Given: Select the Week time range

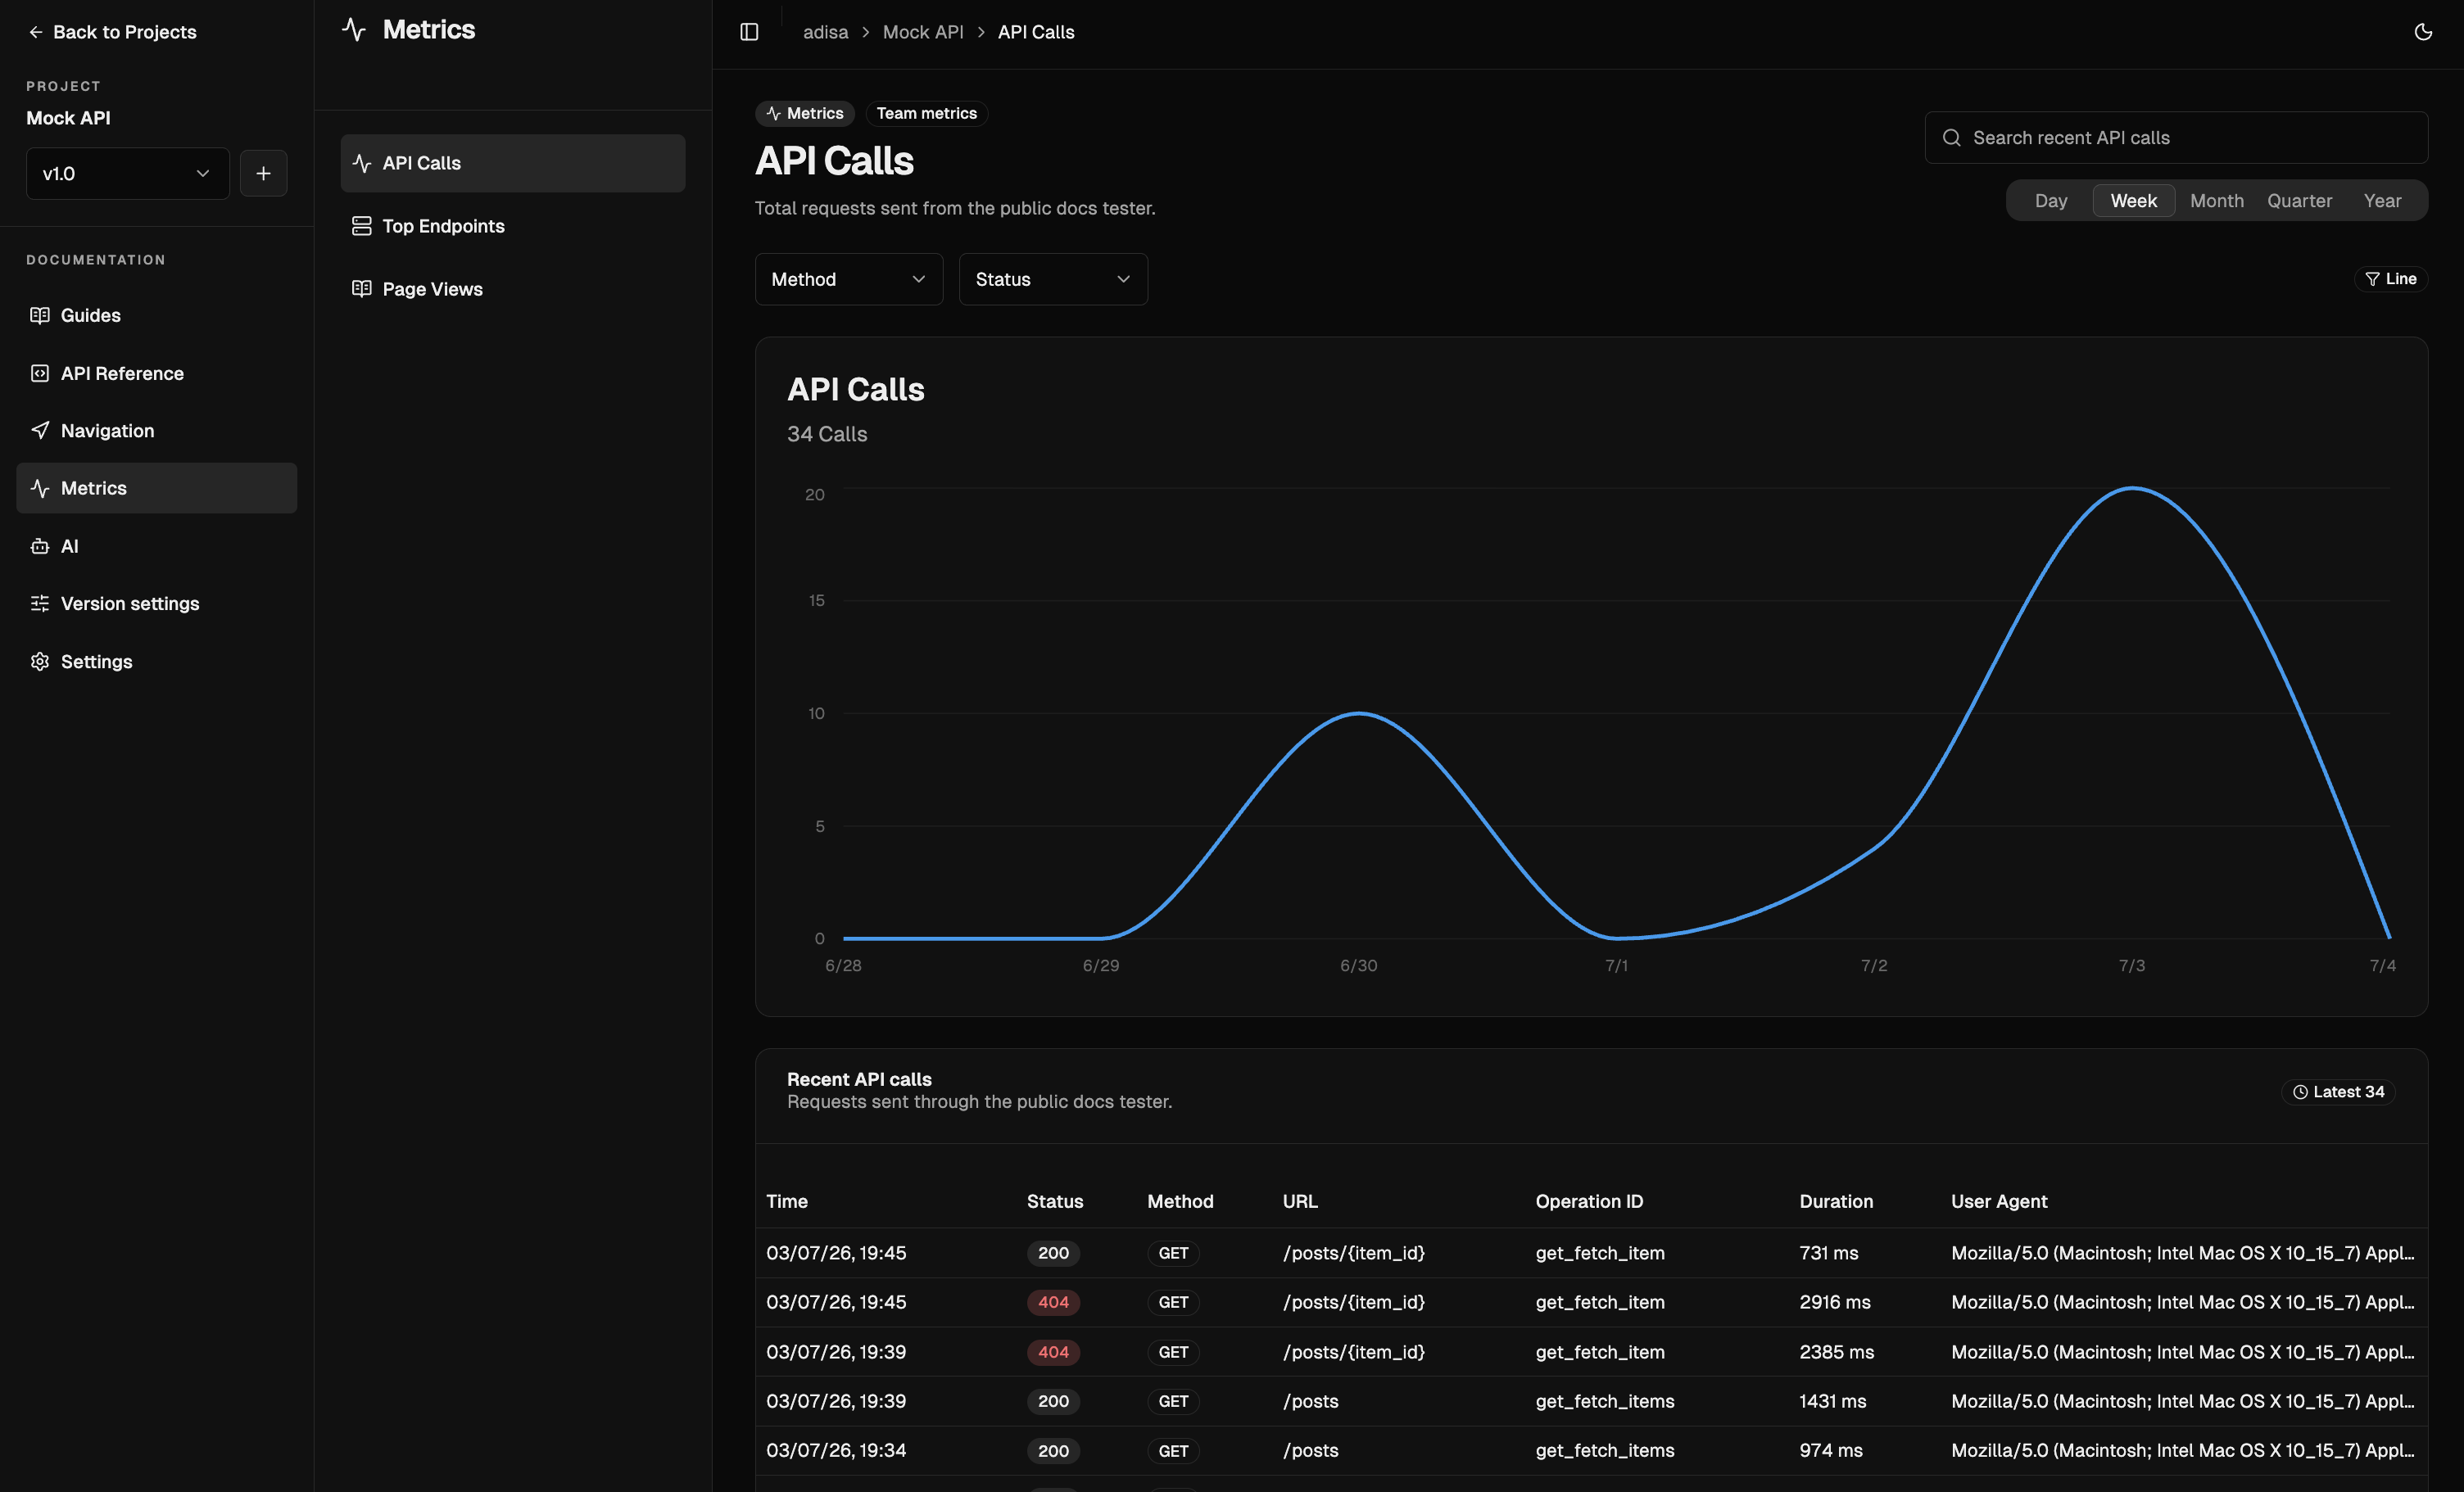Looking at the screenshot, I should (2134, 200).
